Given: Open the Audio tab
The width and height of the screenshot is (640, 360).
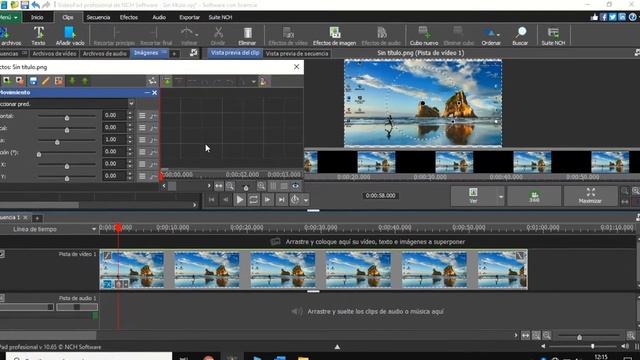Looking at the screenshot, I should pyautogui.click(x=159, y=17).
